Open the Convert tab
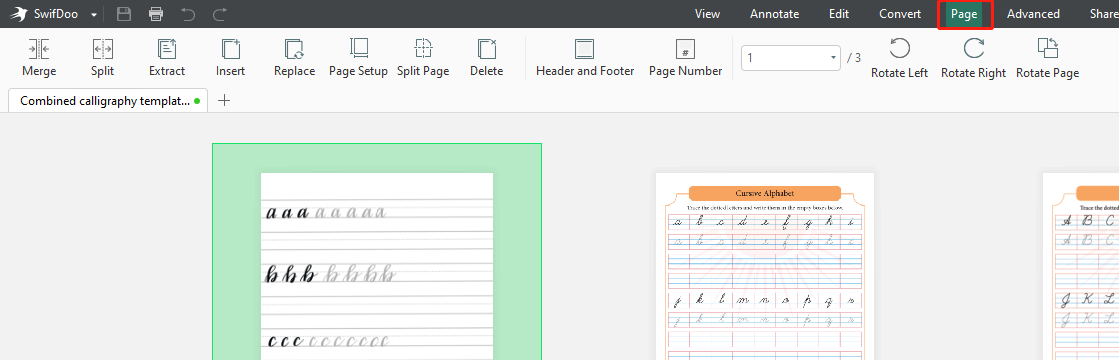1119x360 pixels. pos(900,14)
